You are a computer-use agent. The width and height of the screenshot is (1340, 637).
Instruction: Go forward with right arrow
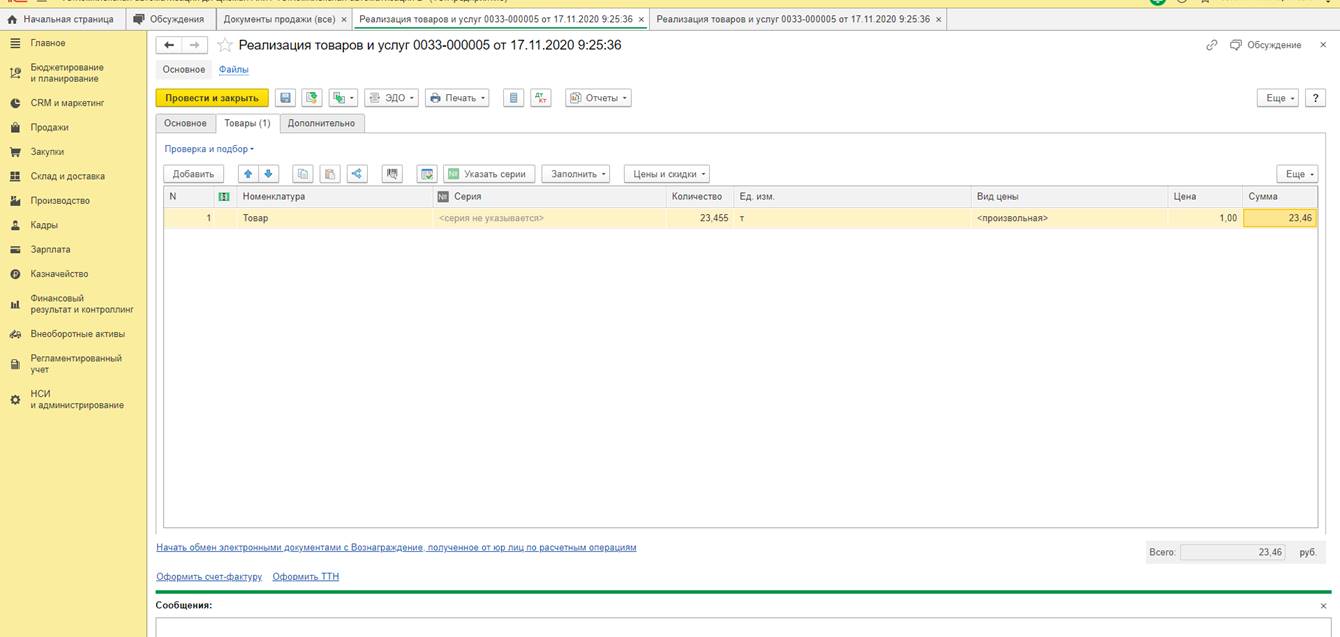point(195,45)
